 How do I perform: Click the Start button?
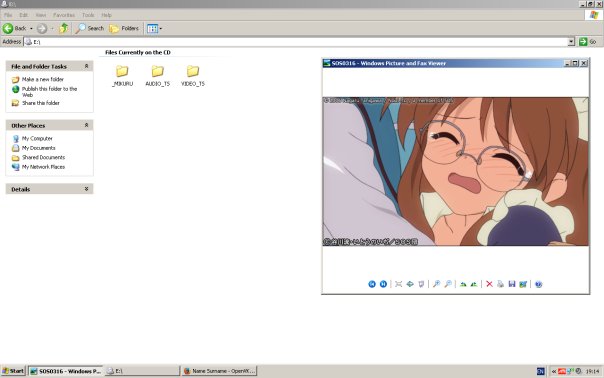(13, 371)
